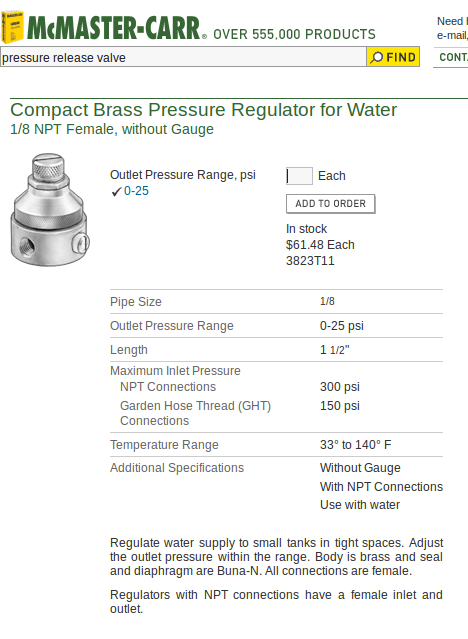Open the CONTACT menu item at top right

[453, 57]
